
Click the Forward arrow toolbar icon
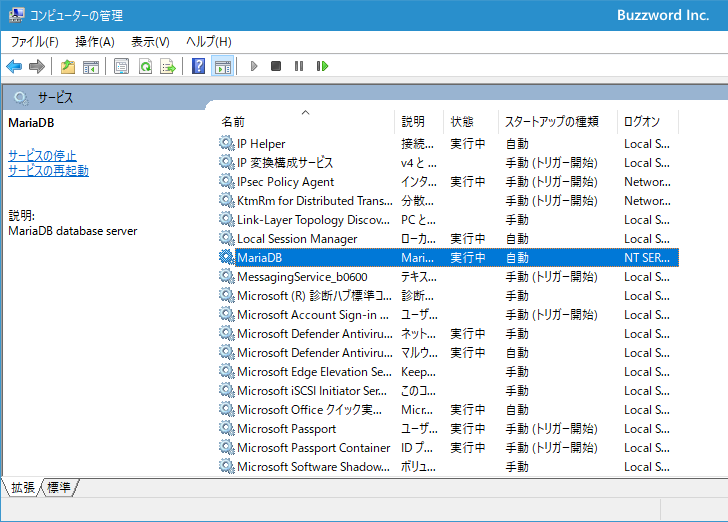(37, 66)
